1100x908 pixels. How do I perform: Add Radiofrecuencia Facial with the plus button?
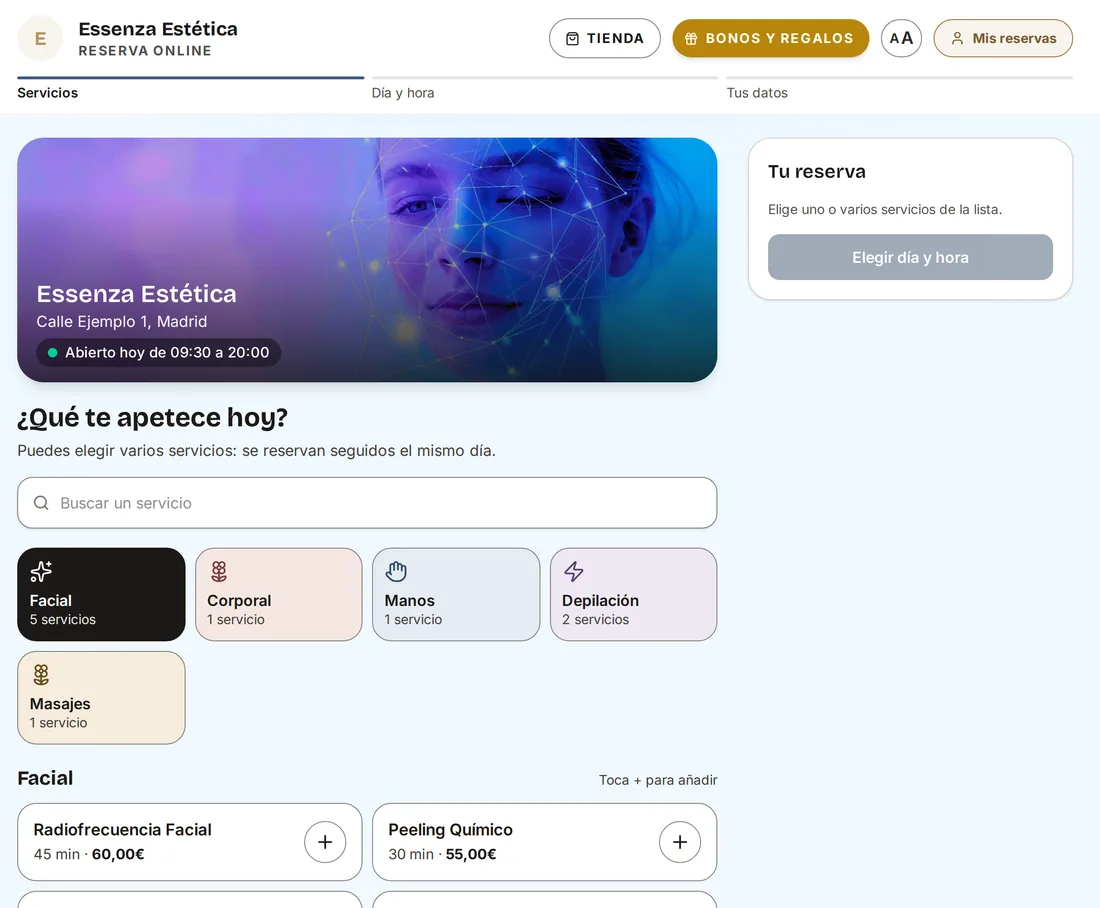[x=325, y=842]
